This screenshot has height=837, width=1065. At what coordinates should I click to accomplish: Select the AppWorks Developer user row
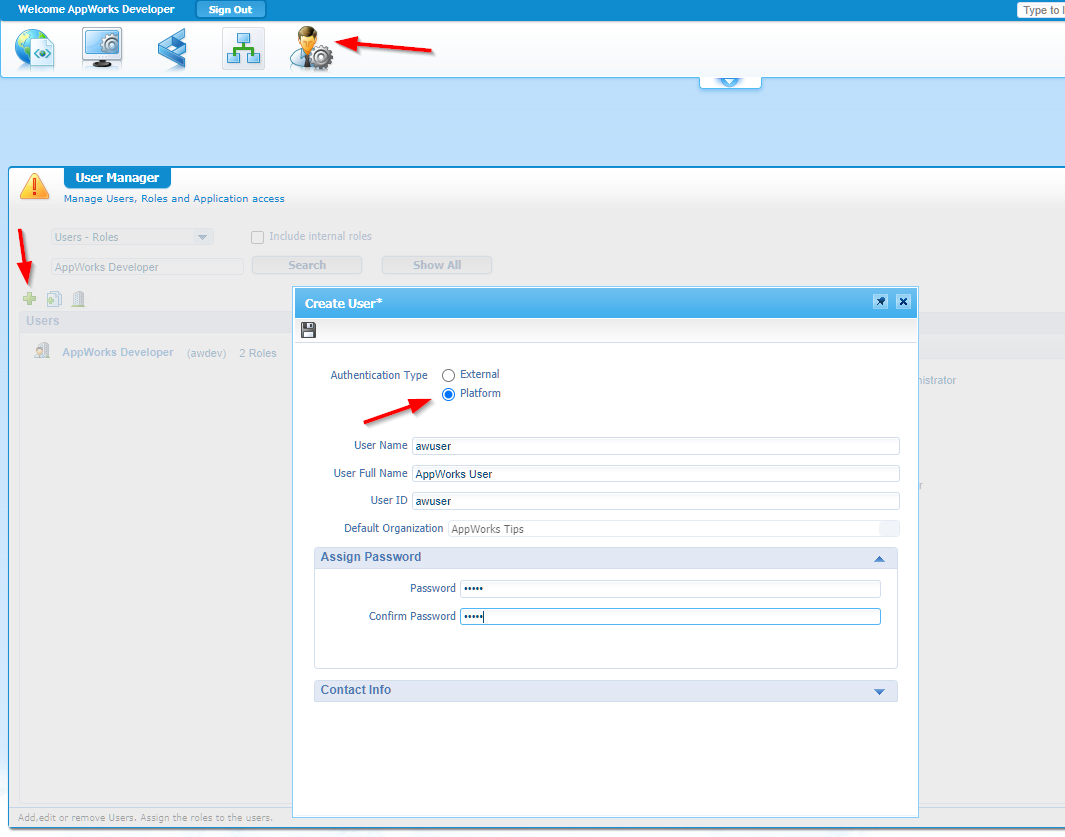(x=156, y=352)
